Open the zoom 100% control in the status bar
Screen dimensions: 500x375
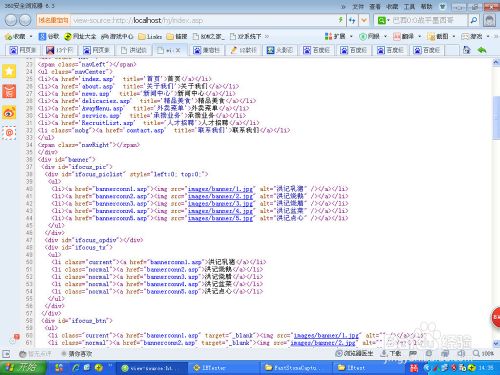(x=483, y=353)
